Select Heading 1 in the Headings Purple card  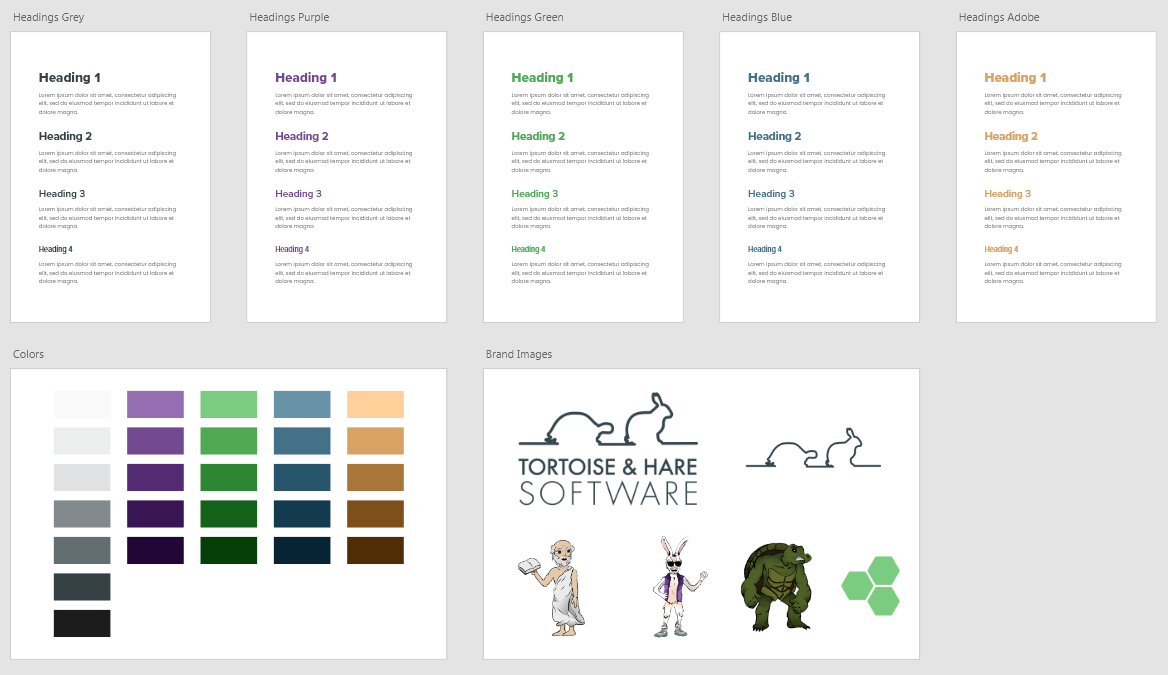coord(306,77)
